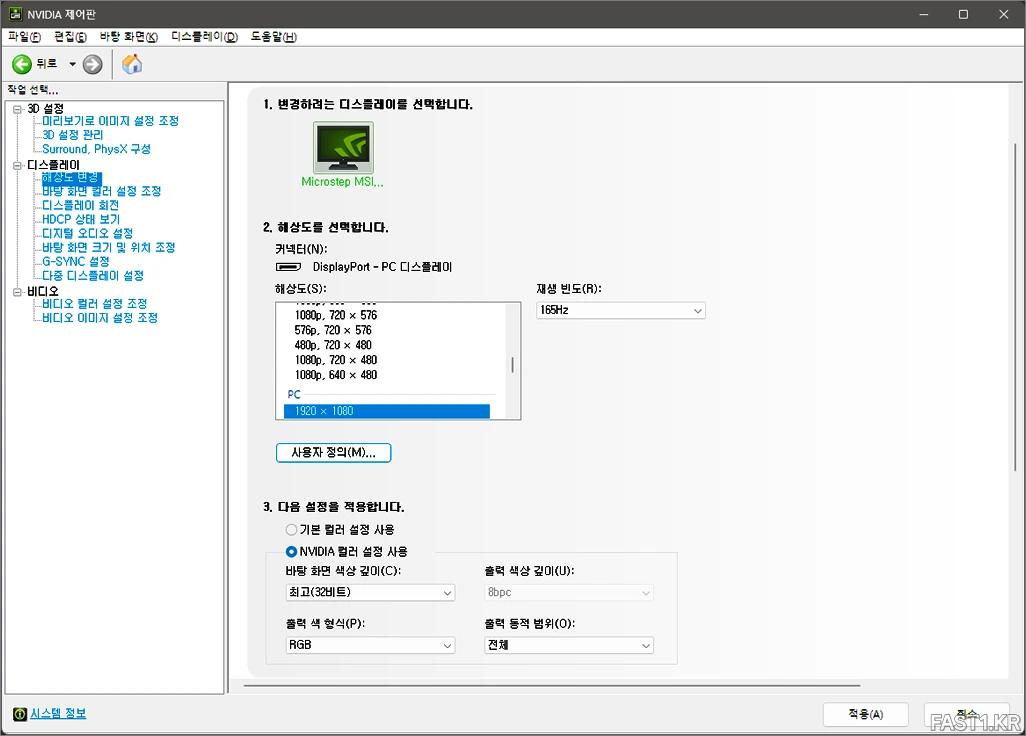This screenshot has width=1026, height=736.
Task: Open 디지털 오디오 설정 page
Action: tap(88, 234)
